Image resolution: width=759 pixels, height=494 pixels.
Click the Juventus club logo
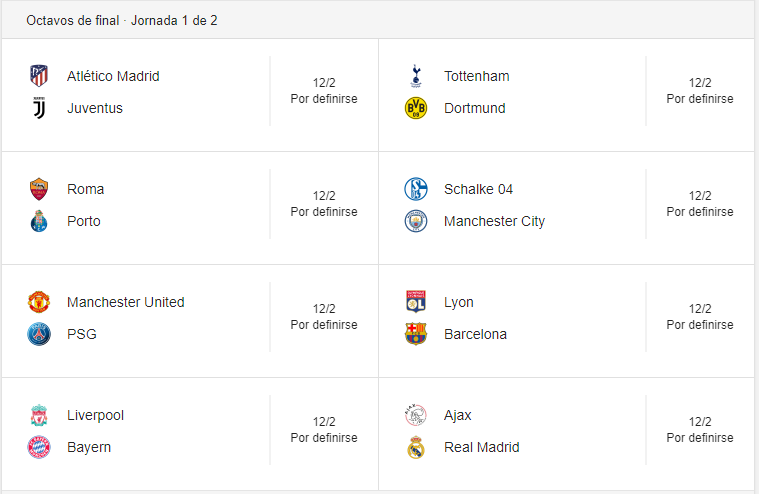pyautogui.click(x=39, y=108)
